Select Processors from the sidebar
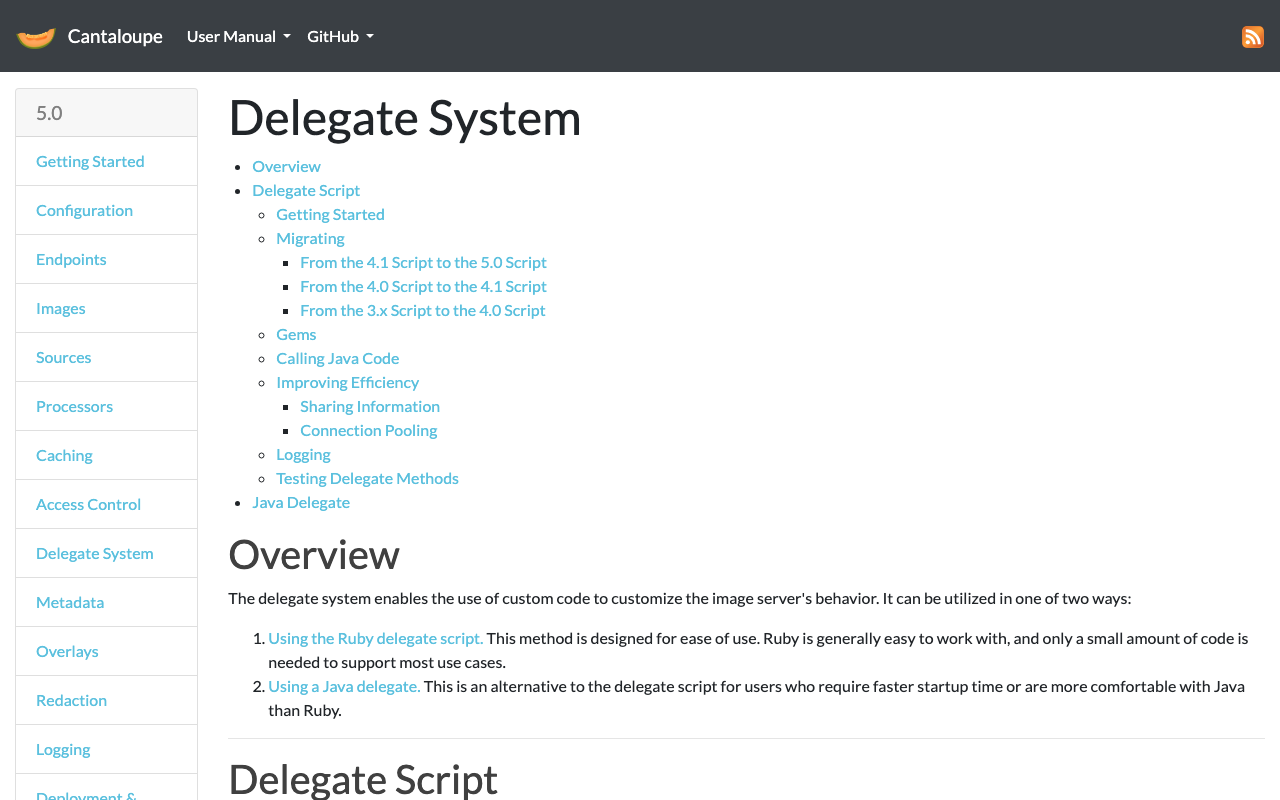This screenshot has width=1280, height=800. (74, 406)
